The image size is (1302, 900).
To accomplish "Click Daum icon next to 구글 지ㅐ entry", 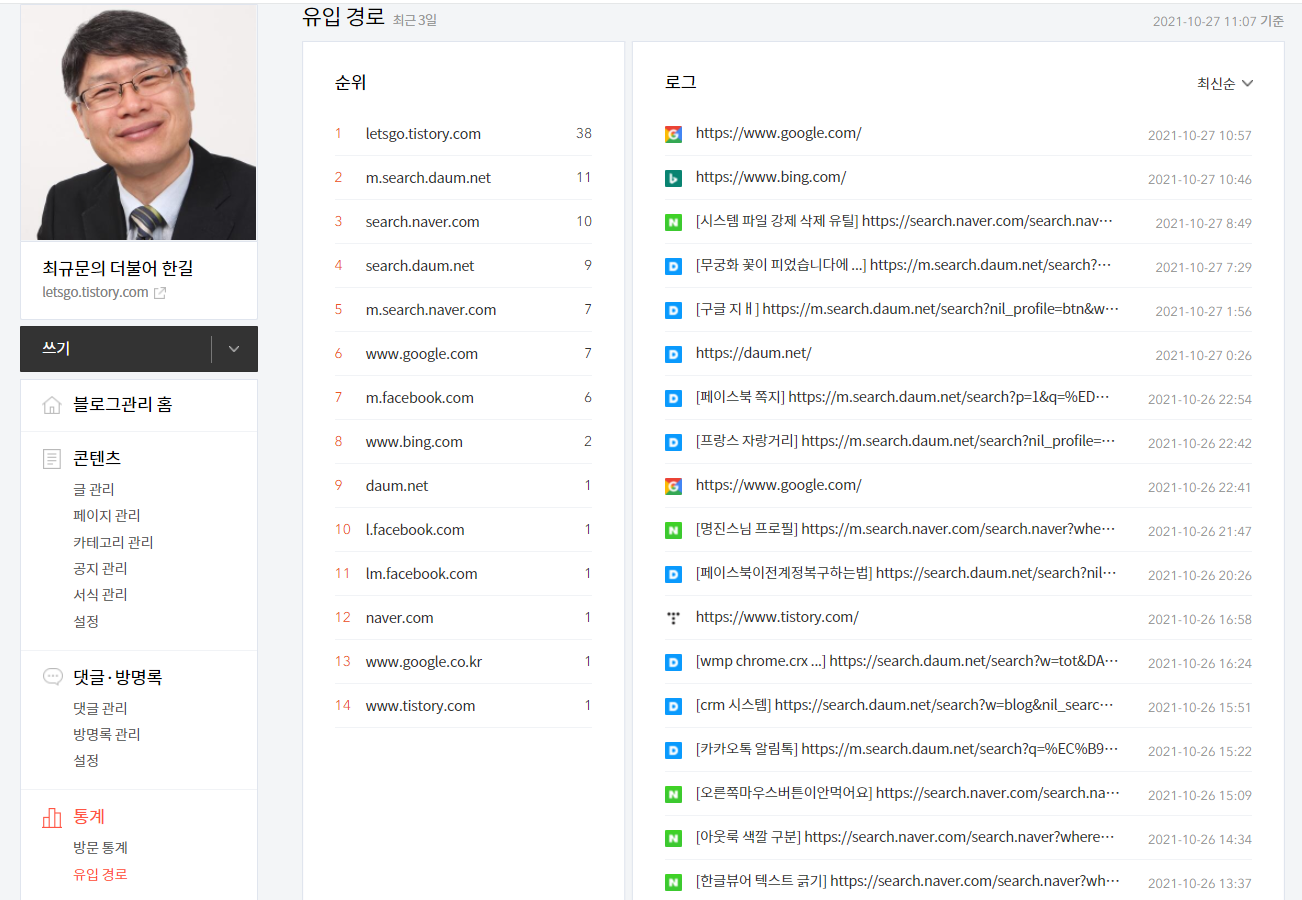I will (x=673, y=310).
